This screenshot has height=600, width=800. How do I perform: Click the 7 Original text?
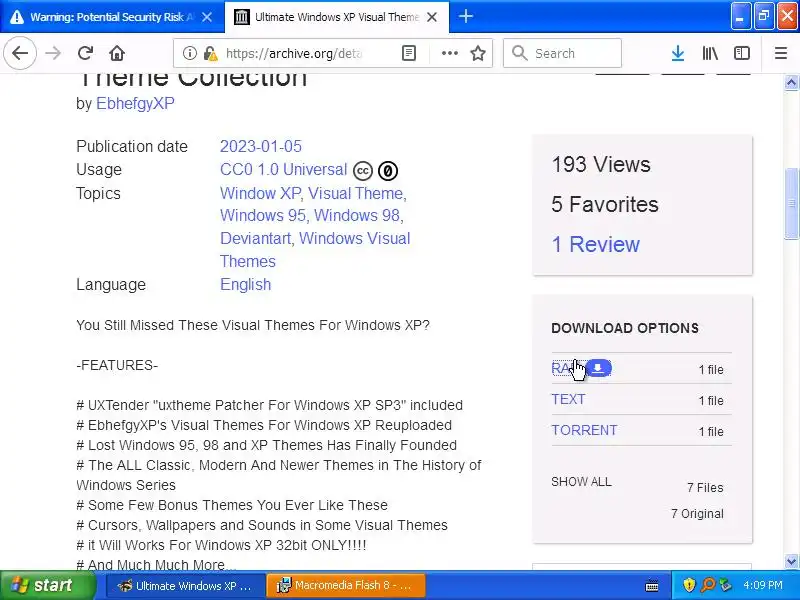[697, 513]
